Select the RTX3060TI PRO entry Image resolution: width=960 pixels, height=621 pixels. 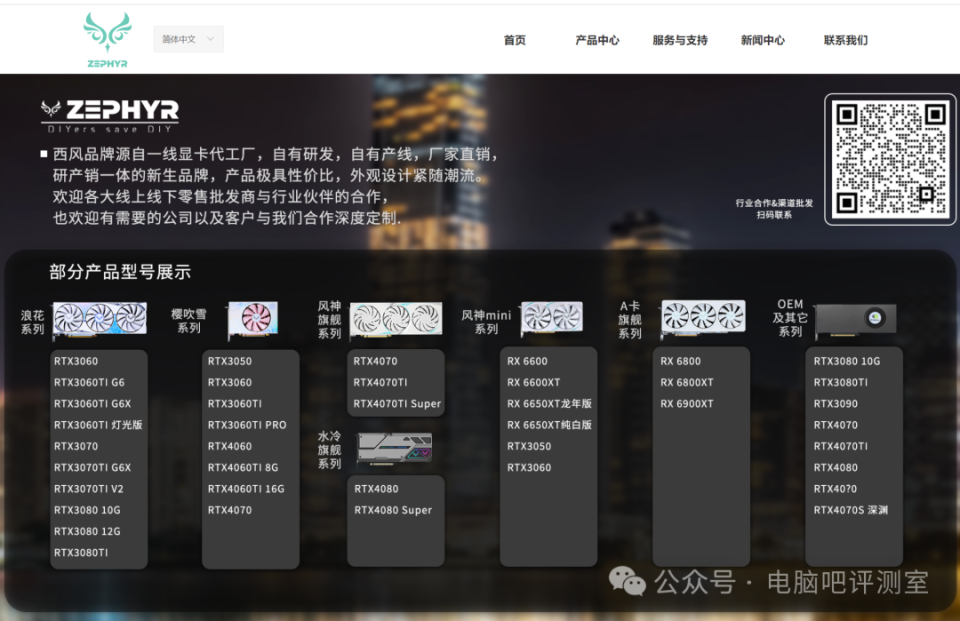pos(247,425)
